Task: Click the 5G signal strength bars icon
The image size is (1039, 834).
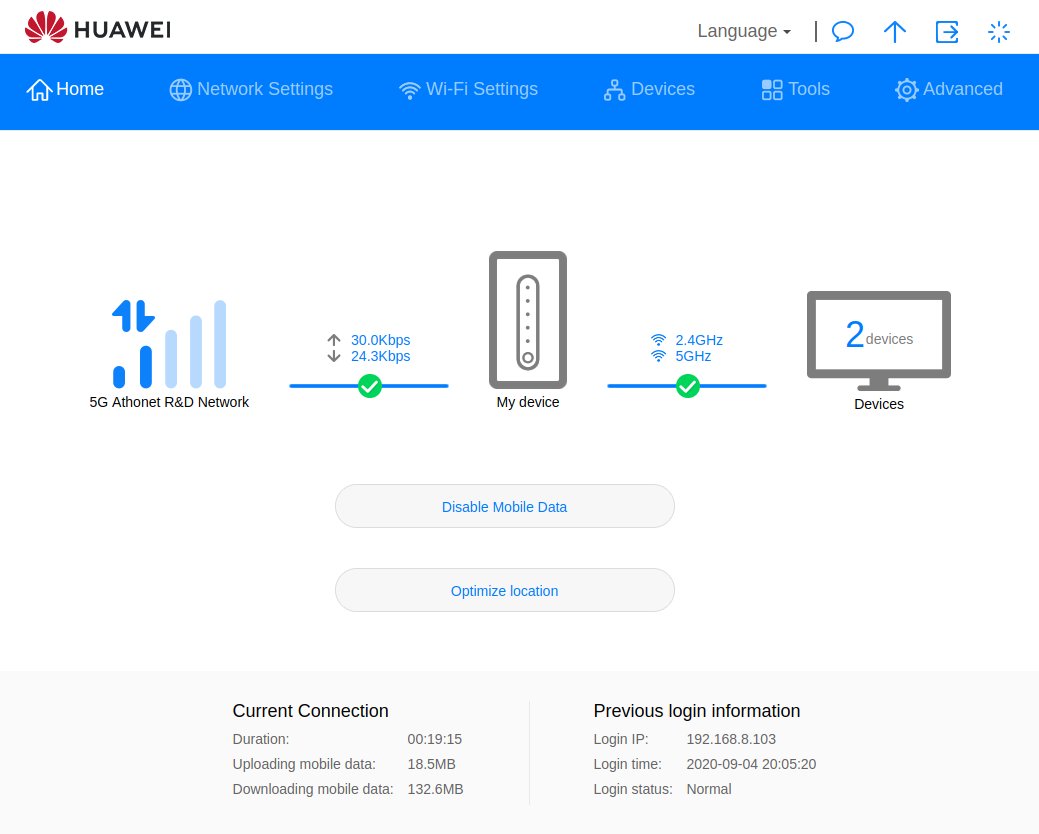Action: [170, 344]
